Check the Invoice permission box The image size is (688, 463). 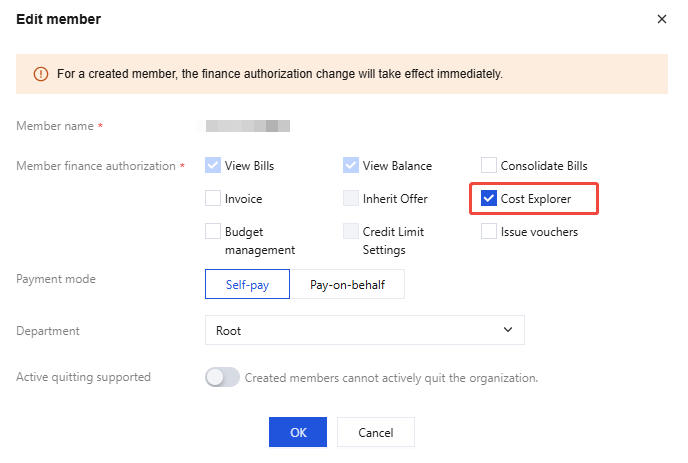pyautogui.click(x=213, y=199)
